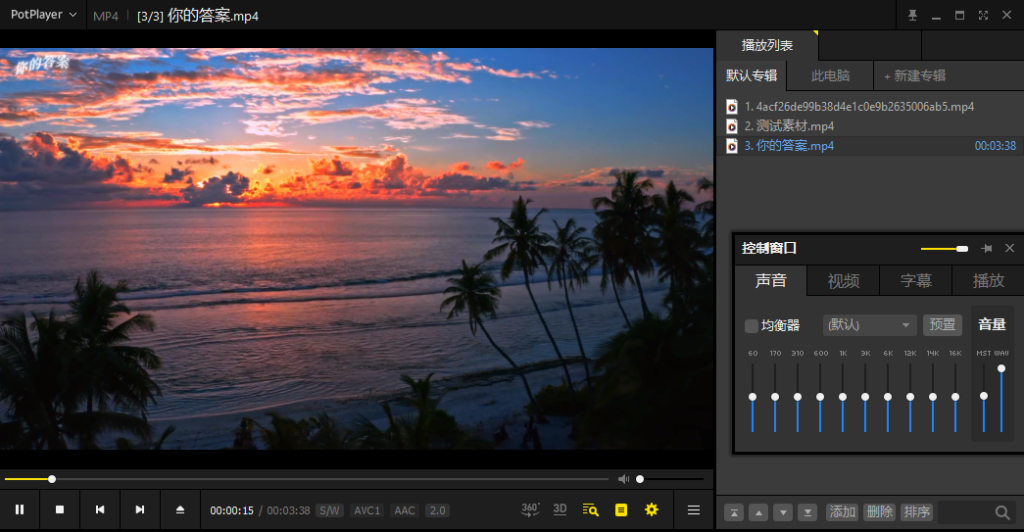This screenshot has height=532, width=1024.
Task: Pause the video playback
Action: pyautogui.click(x=20, y=510)
